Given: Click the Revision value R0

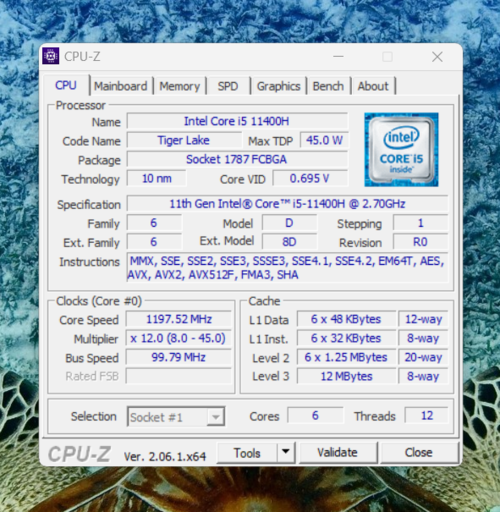Looking at the screenshot, I should tap(420, 242).
